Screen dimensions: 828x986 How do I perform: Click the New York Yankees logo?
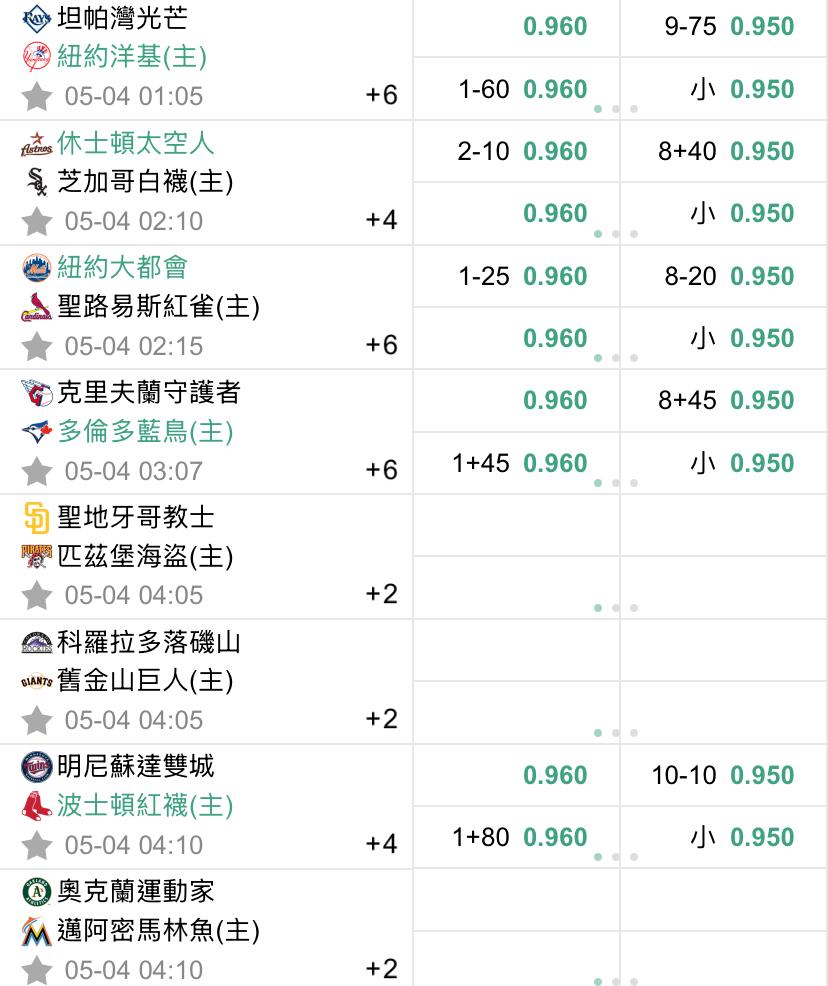(x=36, y=57)
